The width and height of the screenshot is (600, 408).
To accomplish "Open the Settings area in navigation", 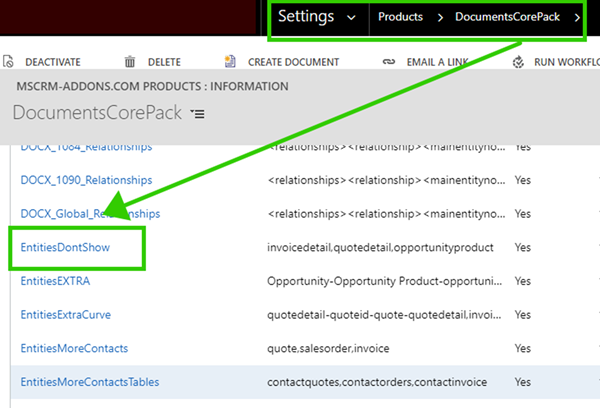I will (306, 18).
